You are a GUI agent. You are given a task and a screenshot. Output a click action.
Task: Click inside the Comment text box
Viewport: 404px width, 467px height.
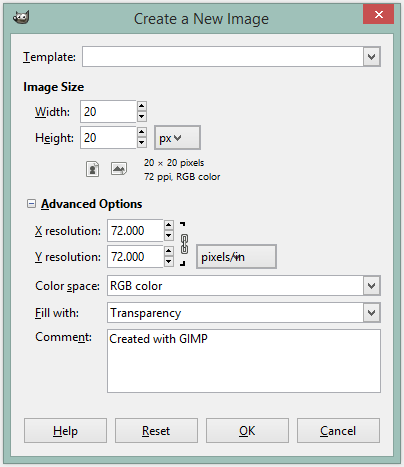(244, 361)
